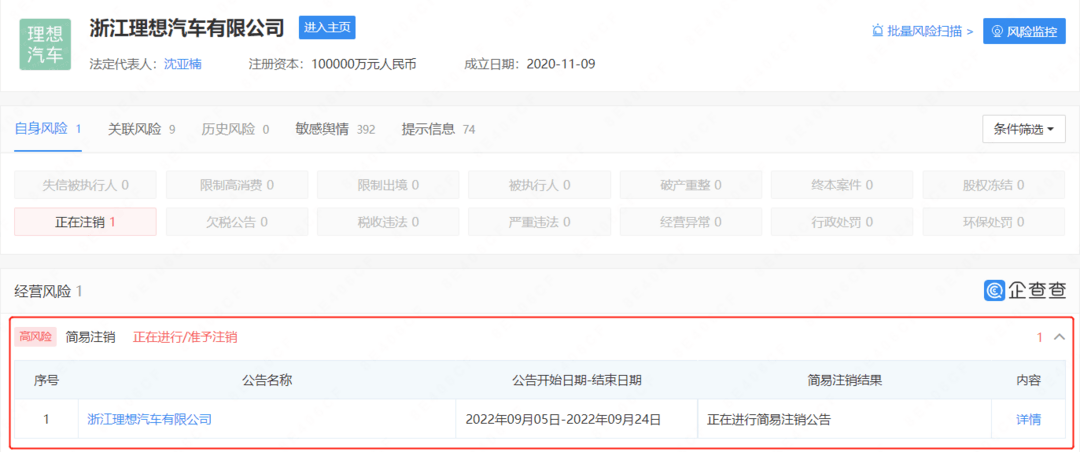Open 详情 link in row 1
The width and height of the screenshot is (1080, 452).
(x=1028, y=419)
